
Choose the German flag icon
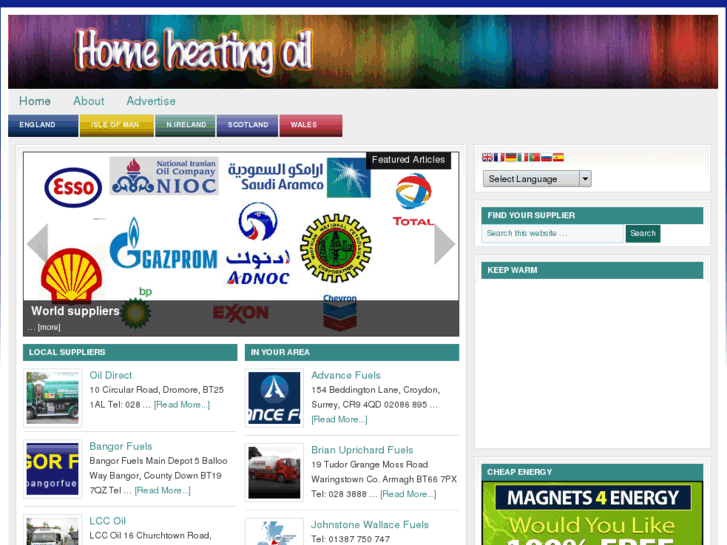click(511, 157)
